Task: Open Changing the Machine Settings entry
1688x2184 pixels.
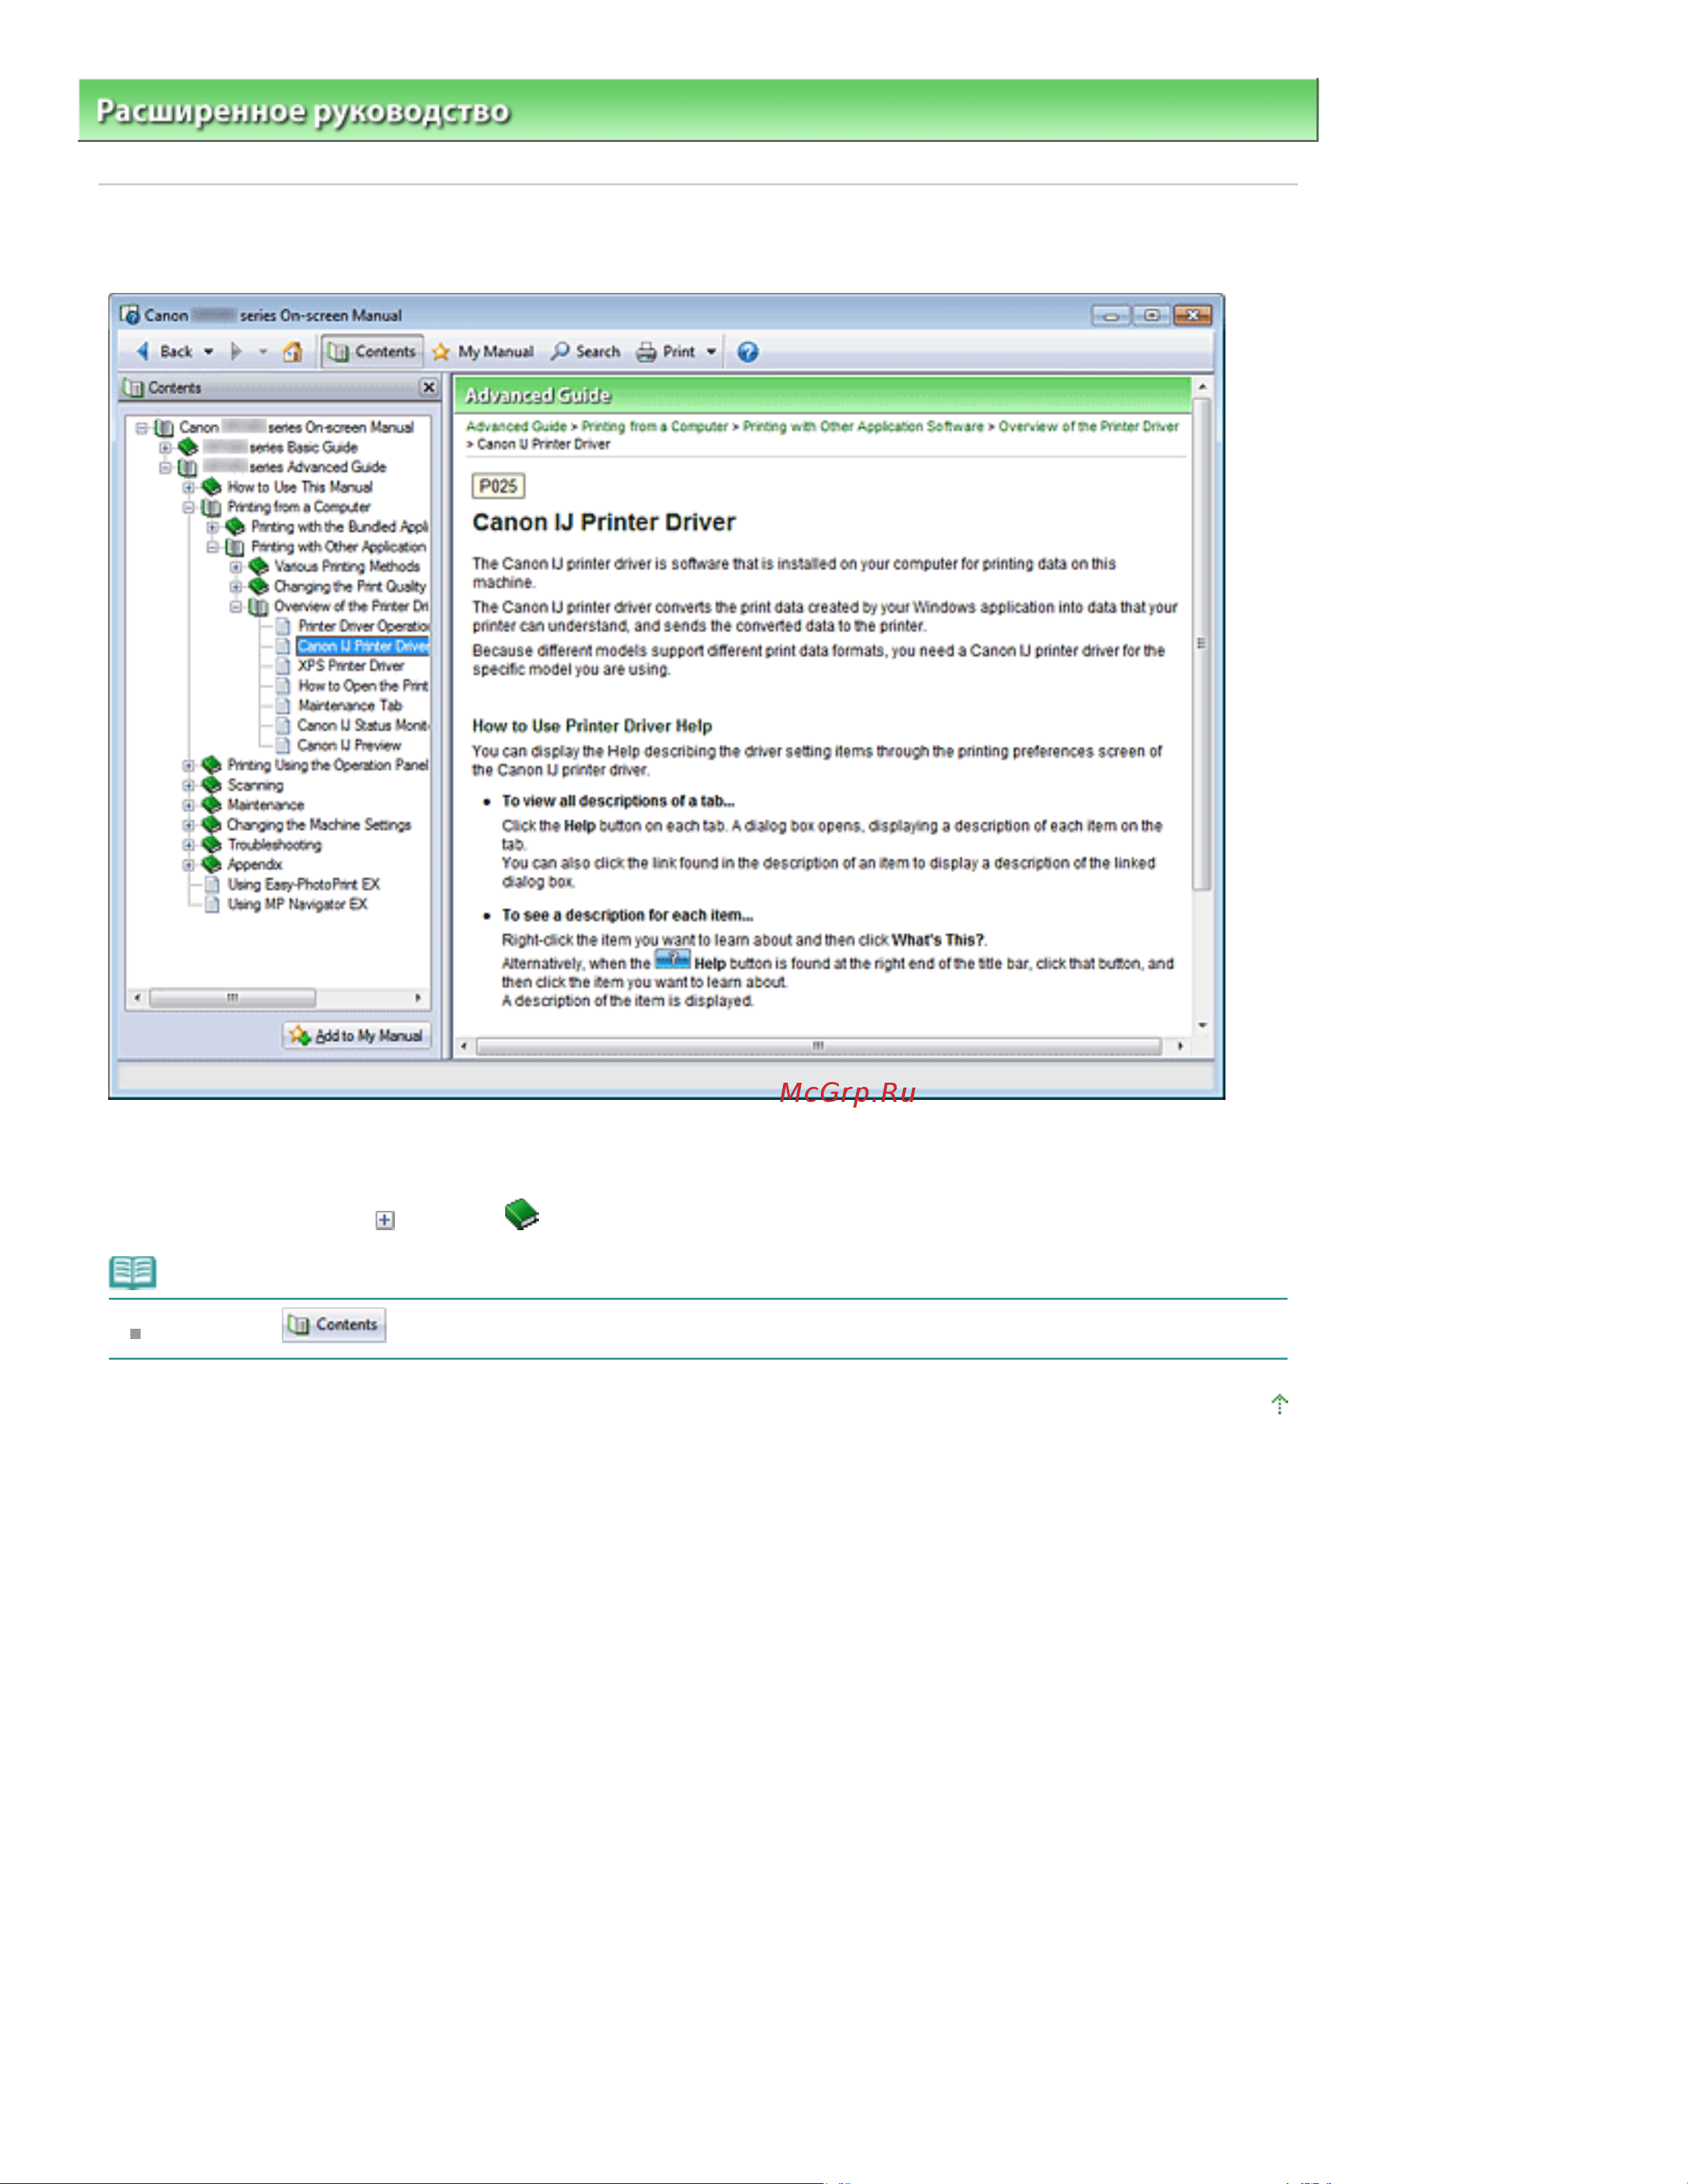Action: 319,825
